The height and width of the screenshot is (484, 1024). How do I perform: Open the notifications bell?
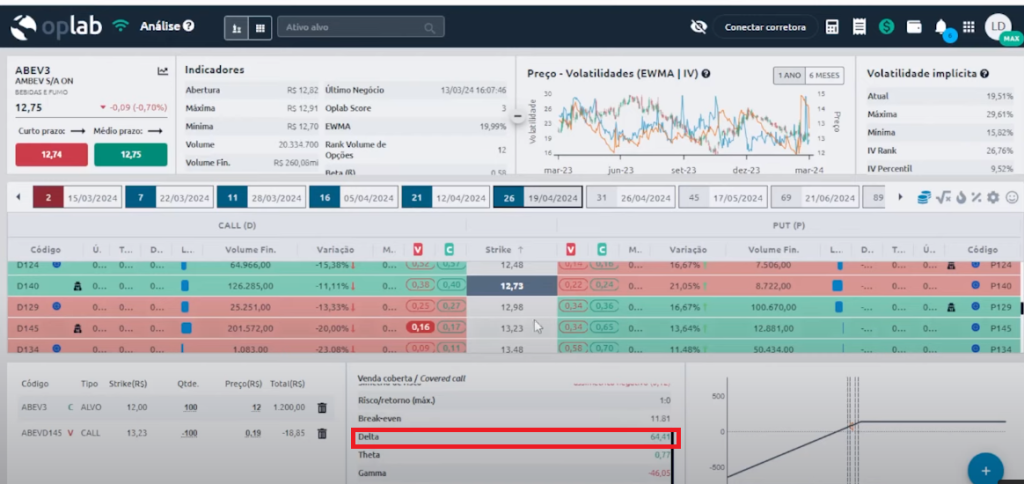[x=941, y=27]
